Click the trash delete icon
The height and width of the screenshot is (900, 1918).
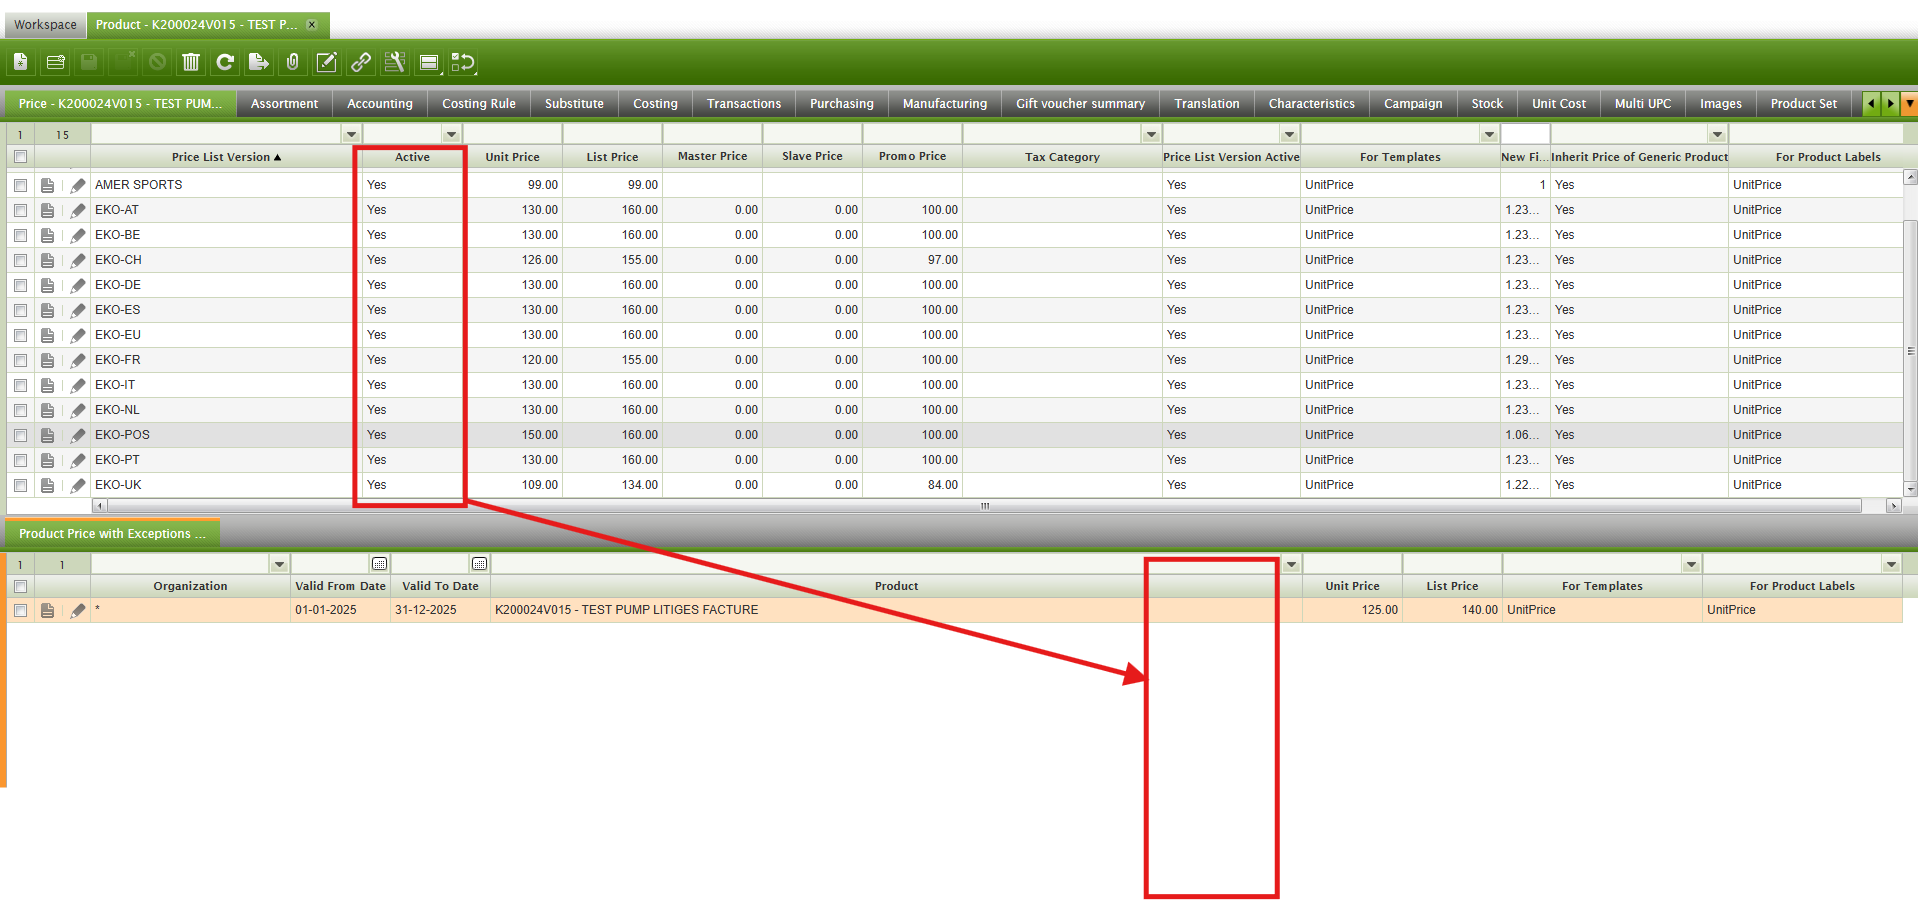pyautogui.click(x=190, y=63)
